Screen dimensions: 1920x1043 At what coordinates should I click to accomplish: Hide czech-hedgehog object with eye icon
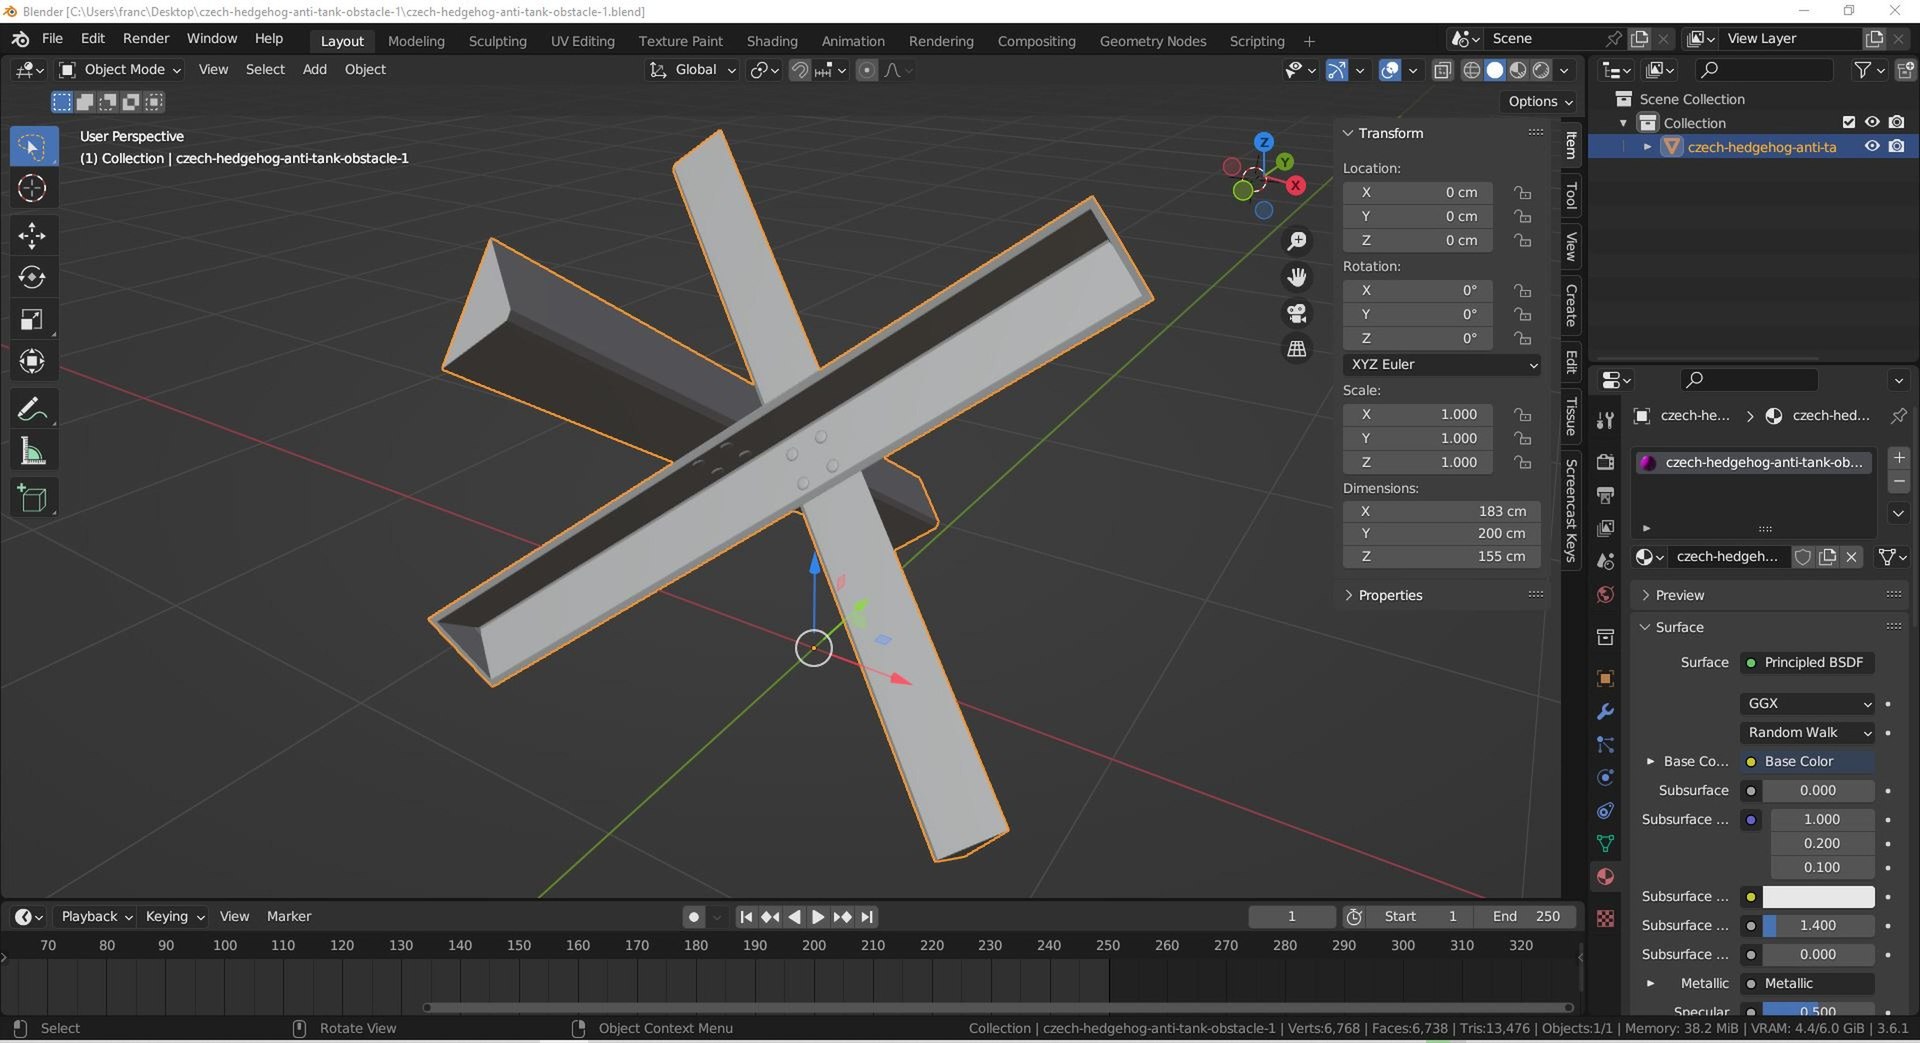[x=1872, y=146]
